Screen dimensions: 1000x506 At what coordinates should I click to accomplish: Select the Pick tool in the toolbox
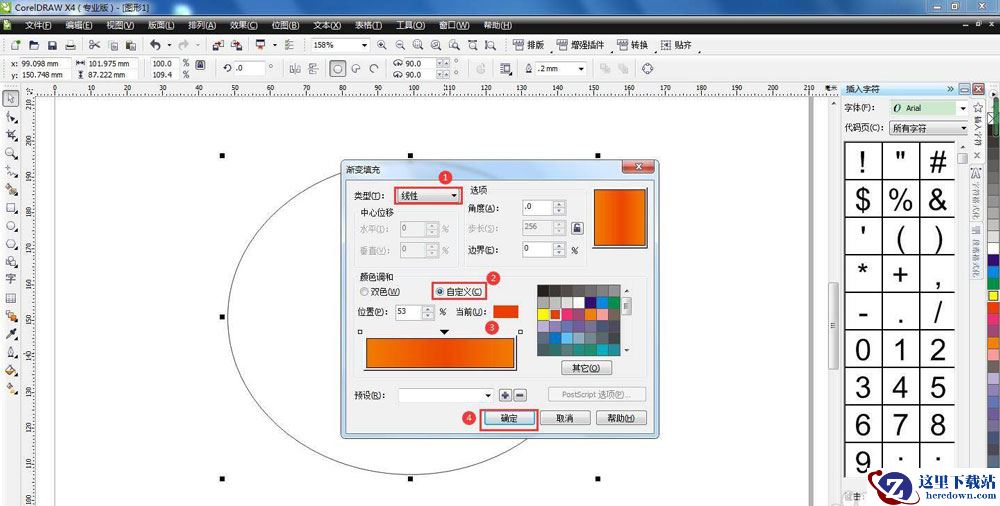11,99
